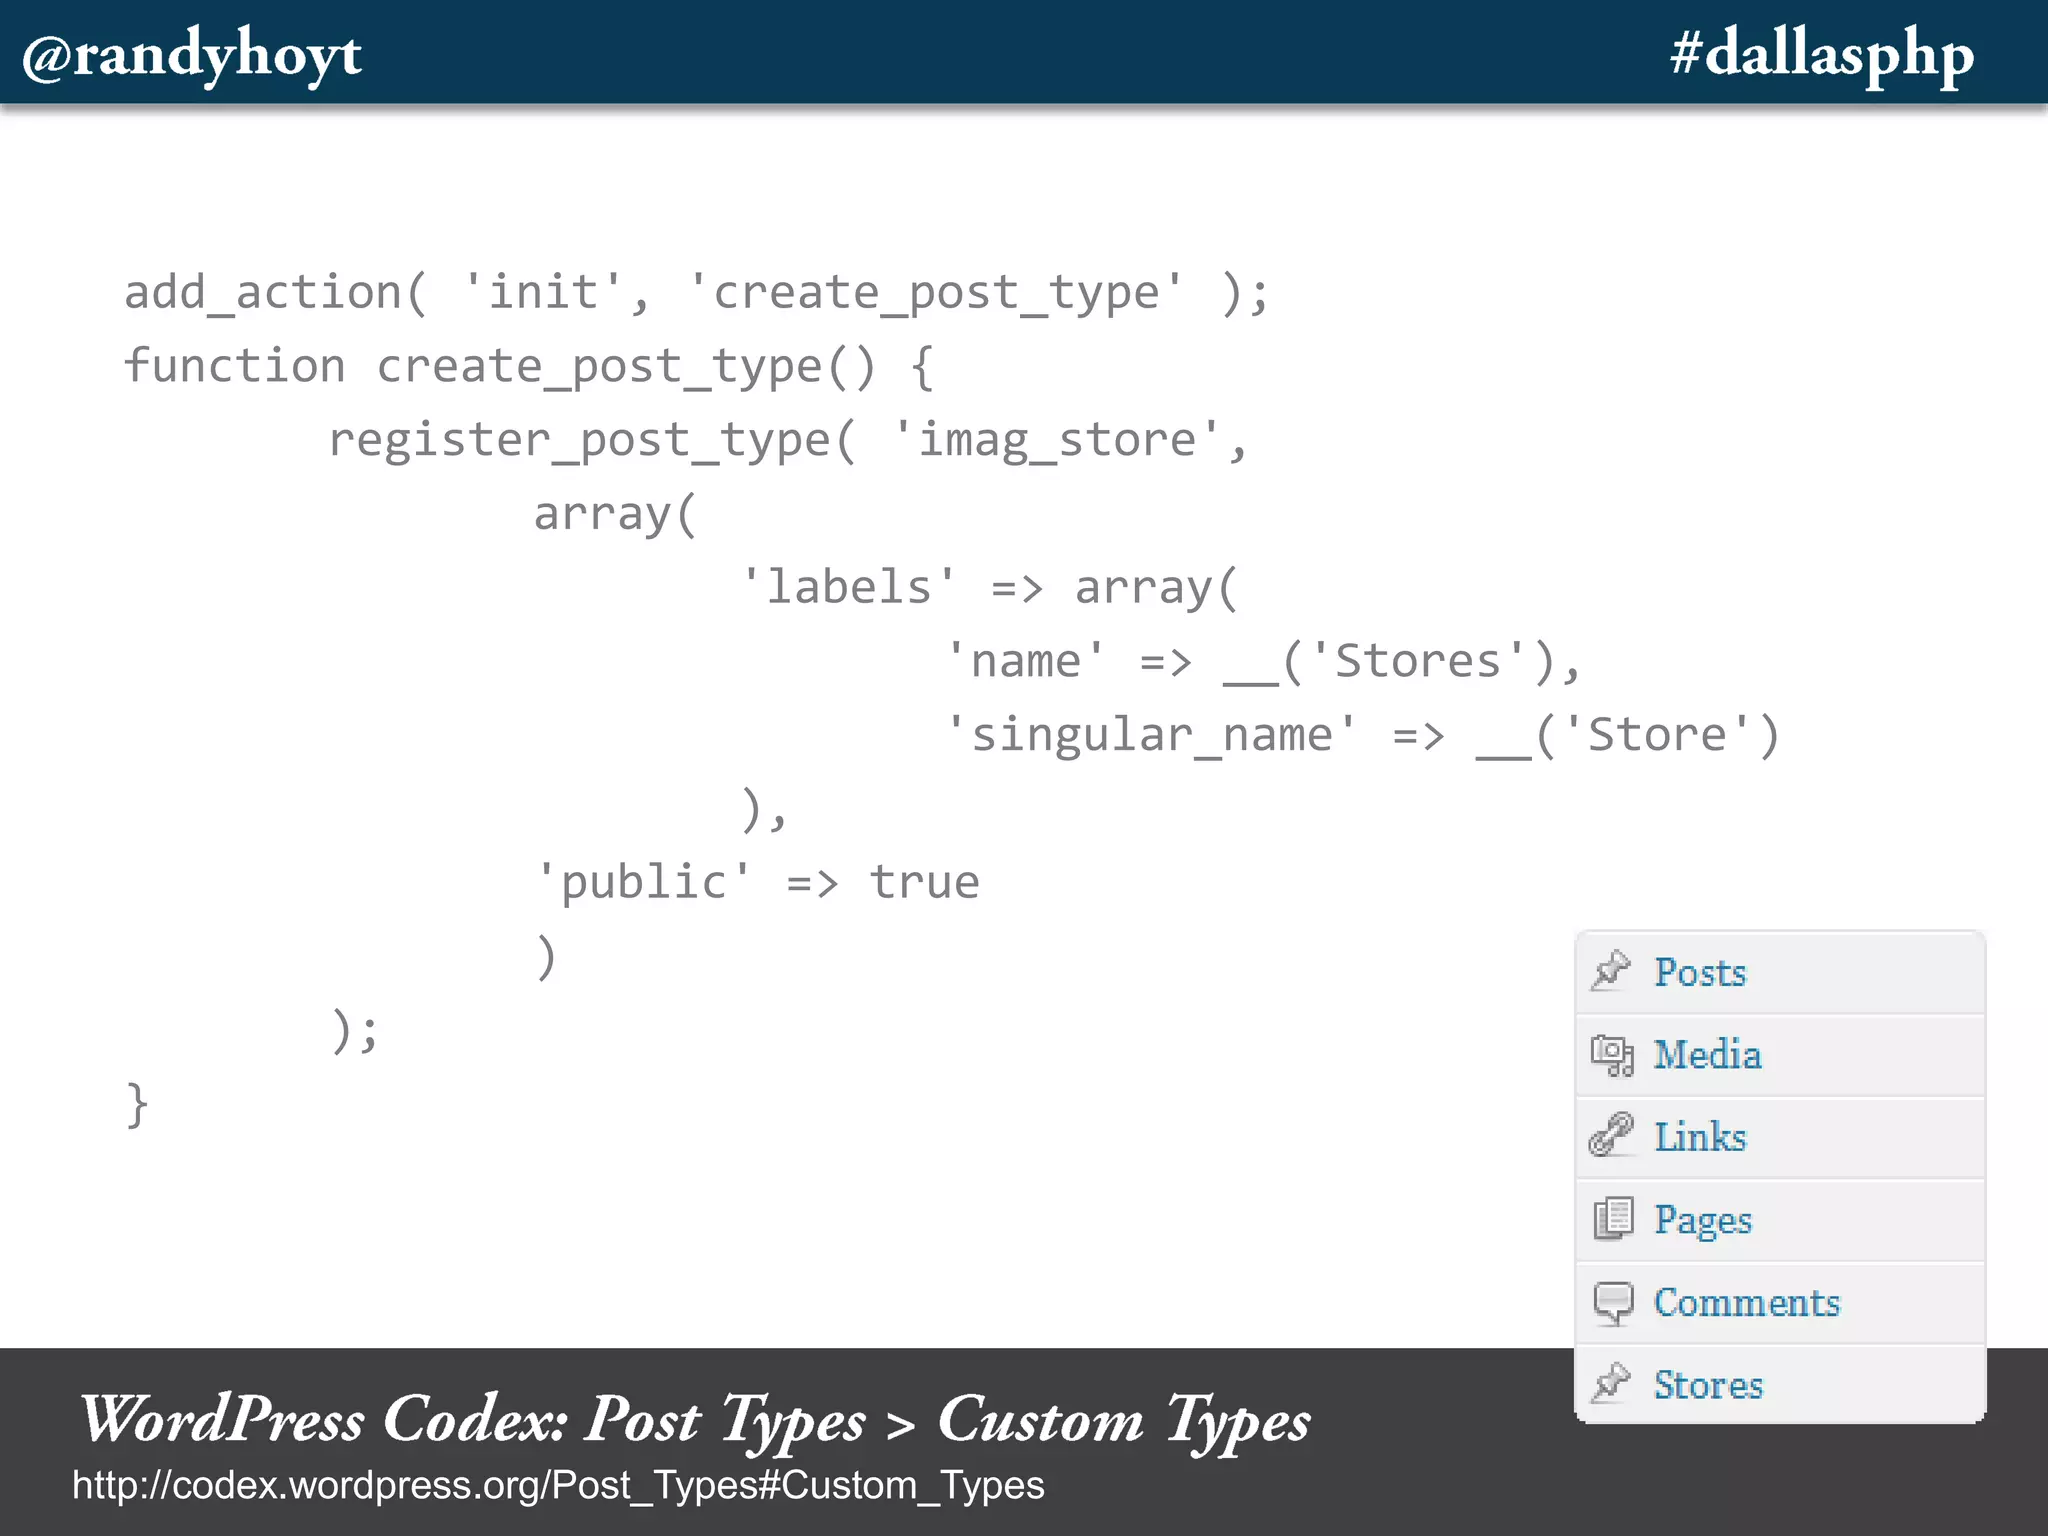Open the Comments menu entry
This screenshot has height=1536, width=2048.
pos(1746,1302)
